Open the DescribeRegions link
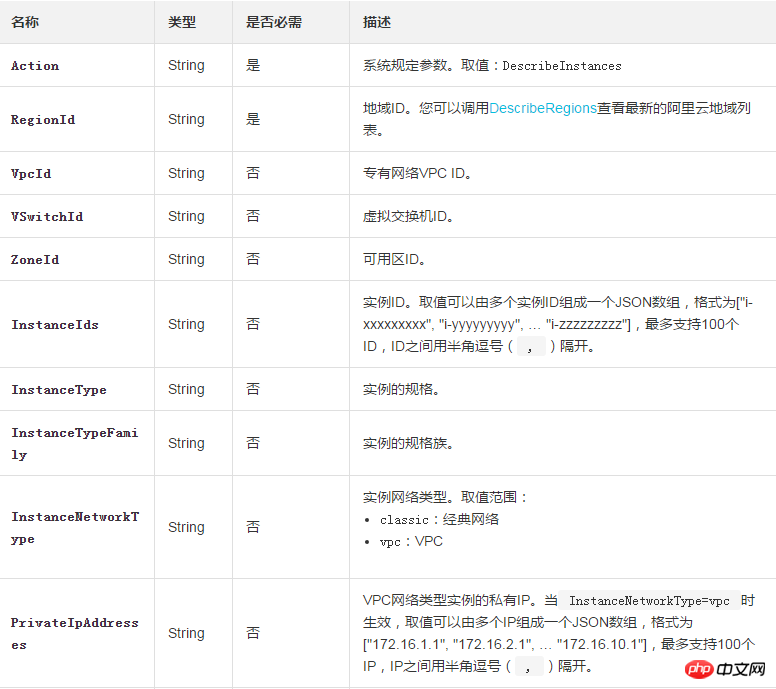This screenshot has width=776, height=689. pos(542,108)
